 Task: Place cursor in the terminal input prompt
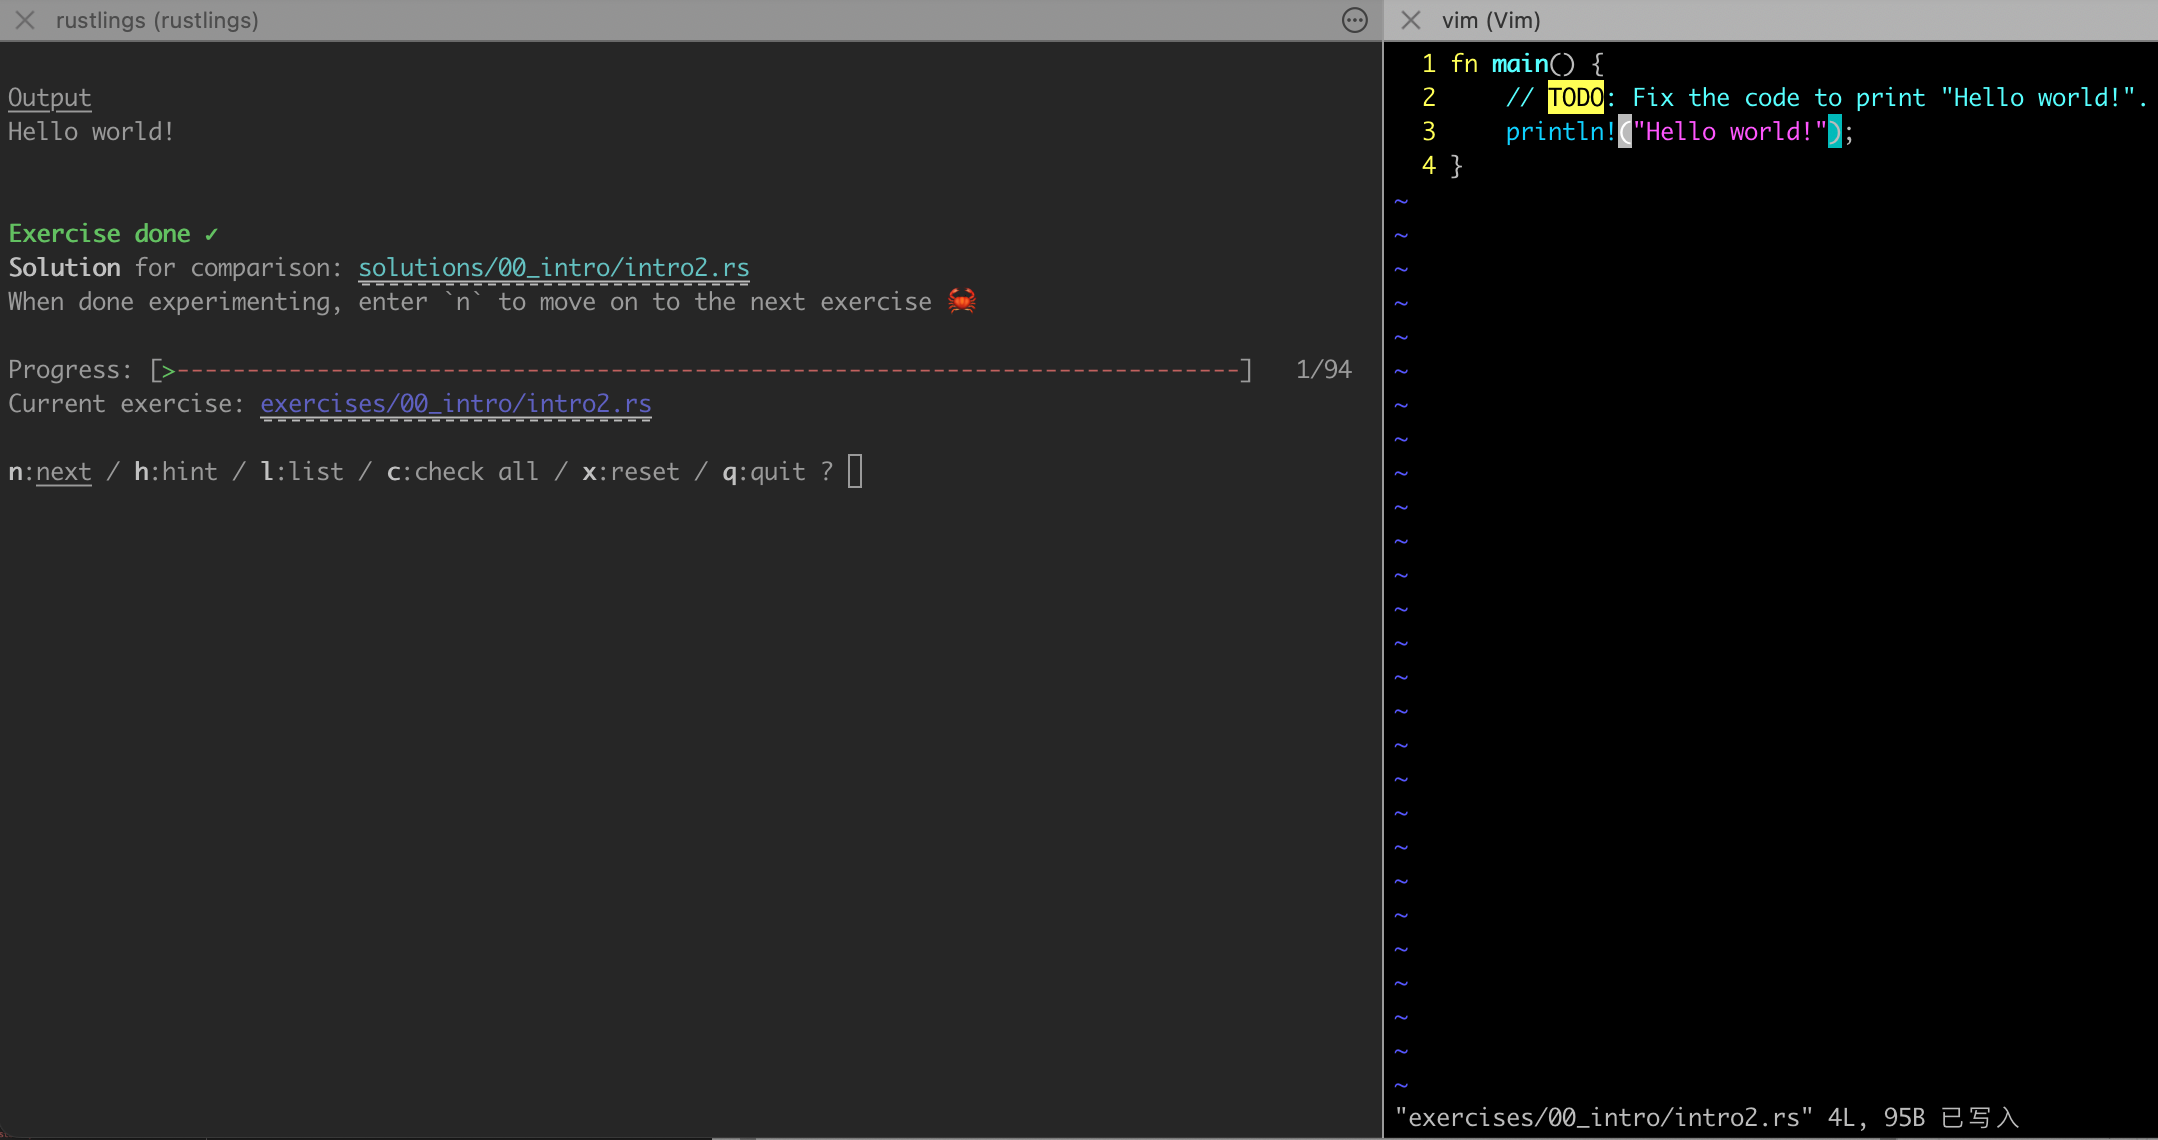coord(854,470)
